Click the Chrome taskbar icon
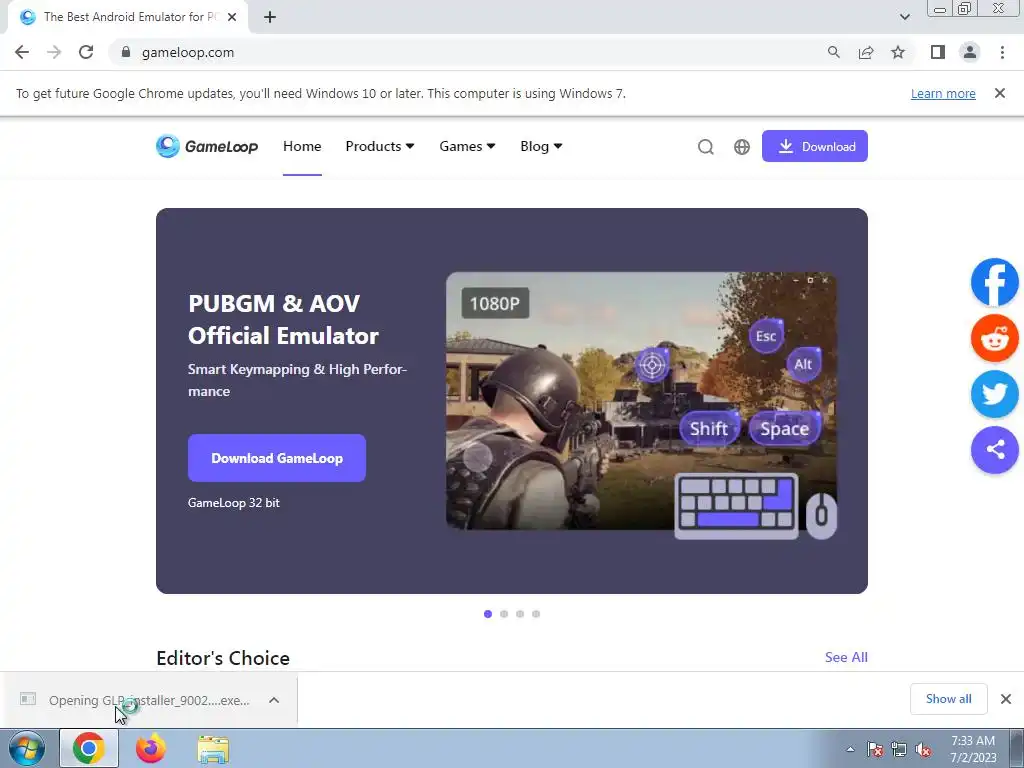Image resolution: width=1024 pixels, height=768 pixels. (x=89, y=748)
